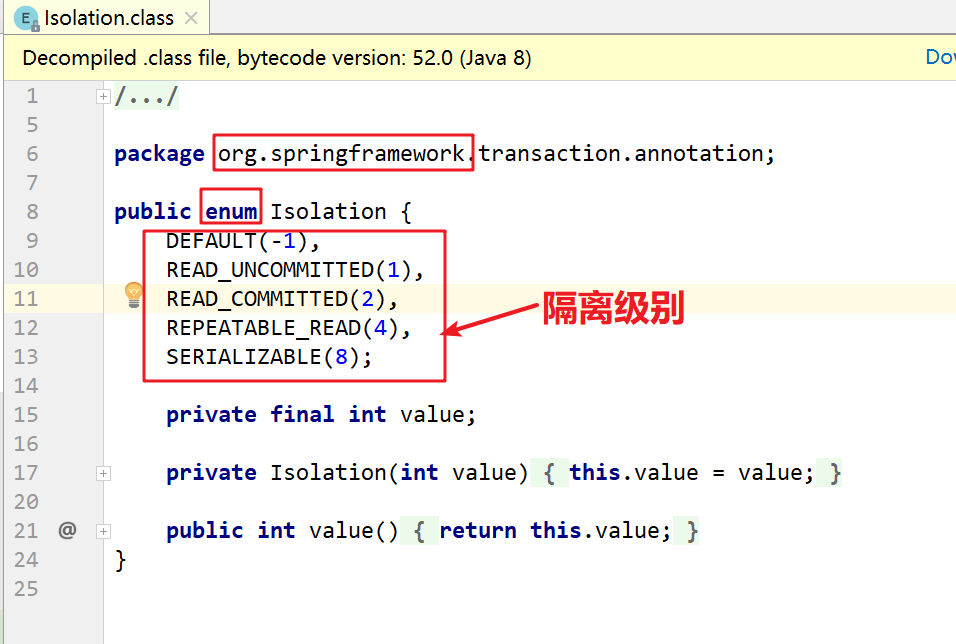
Task: Close the Isolation.class tab
Action: click(x=191, y=18)
